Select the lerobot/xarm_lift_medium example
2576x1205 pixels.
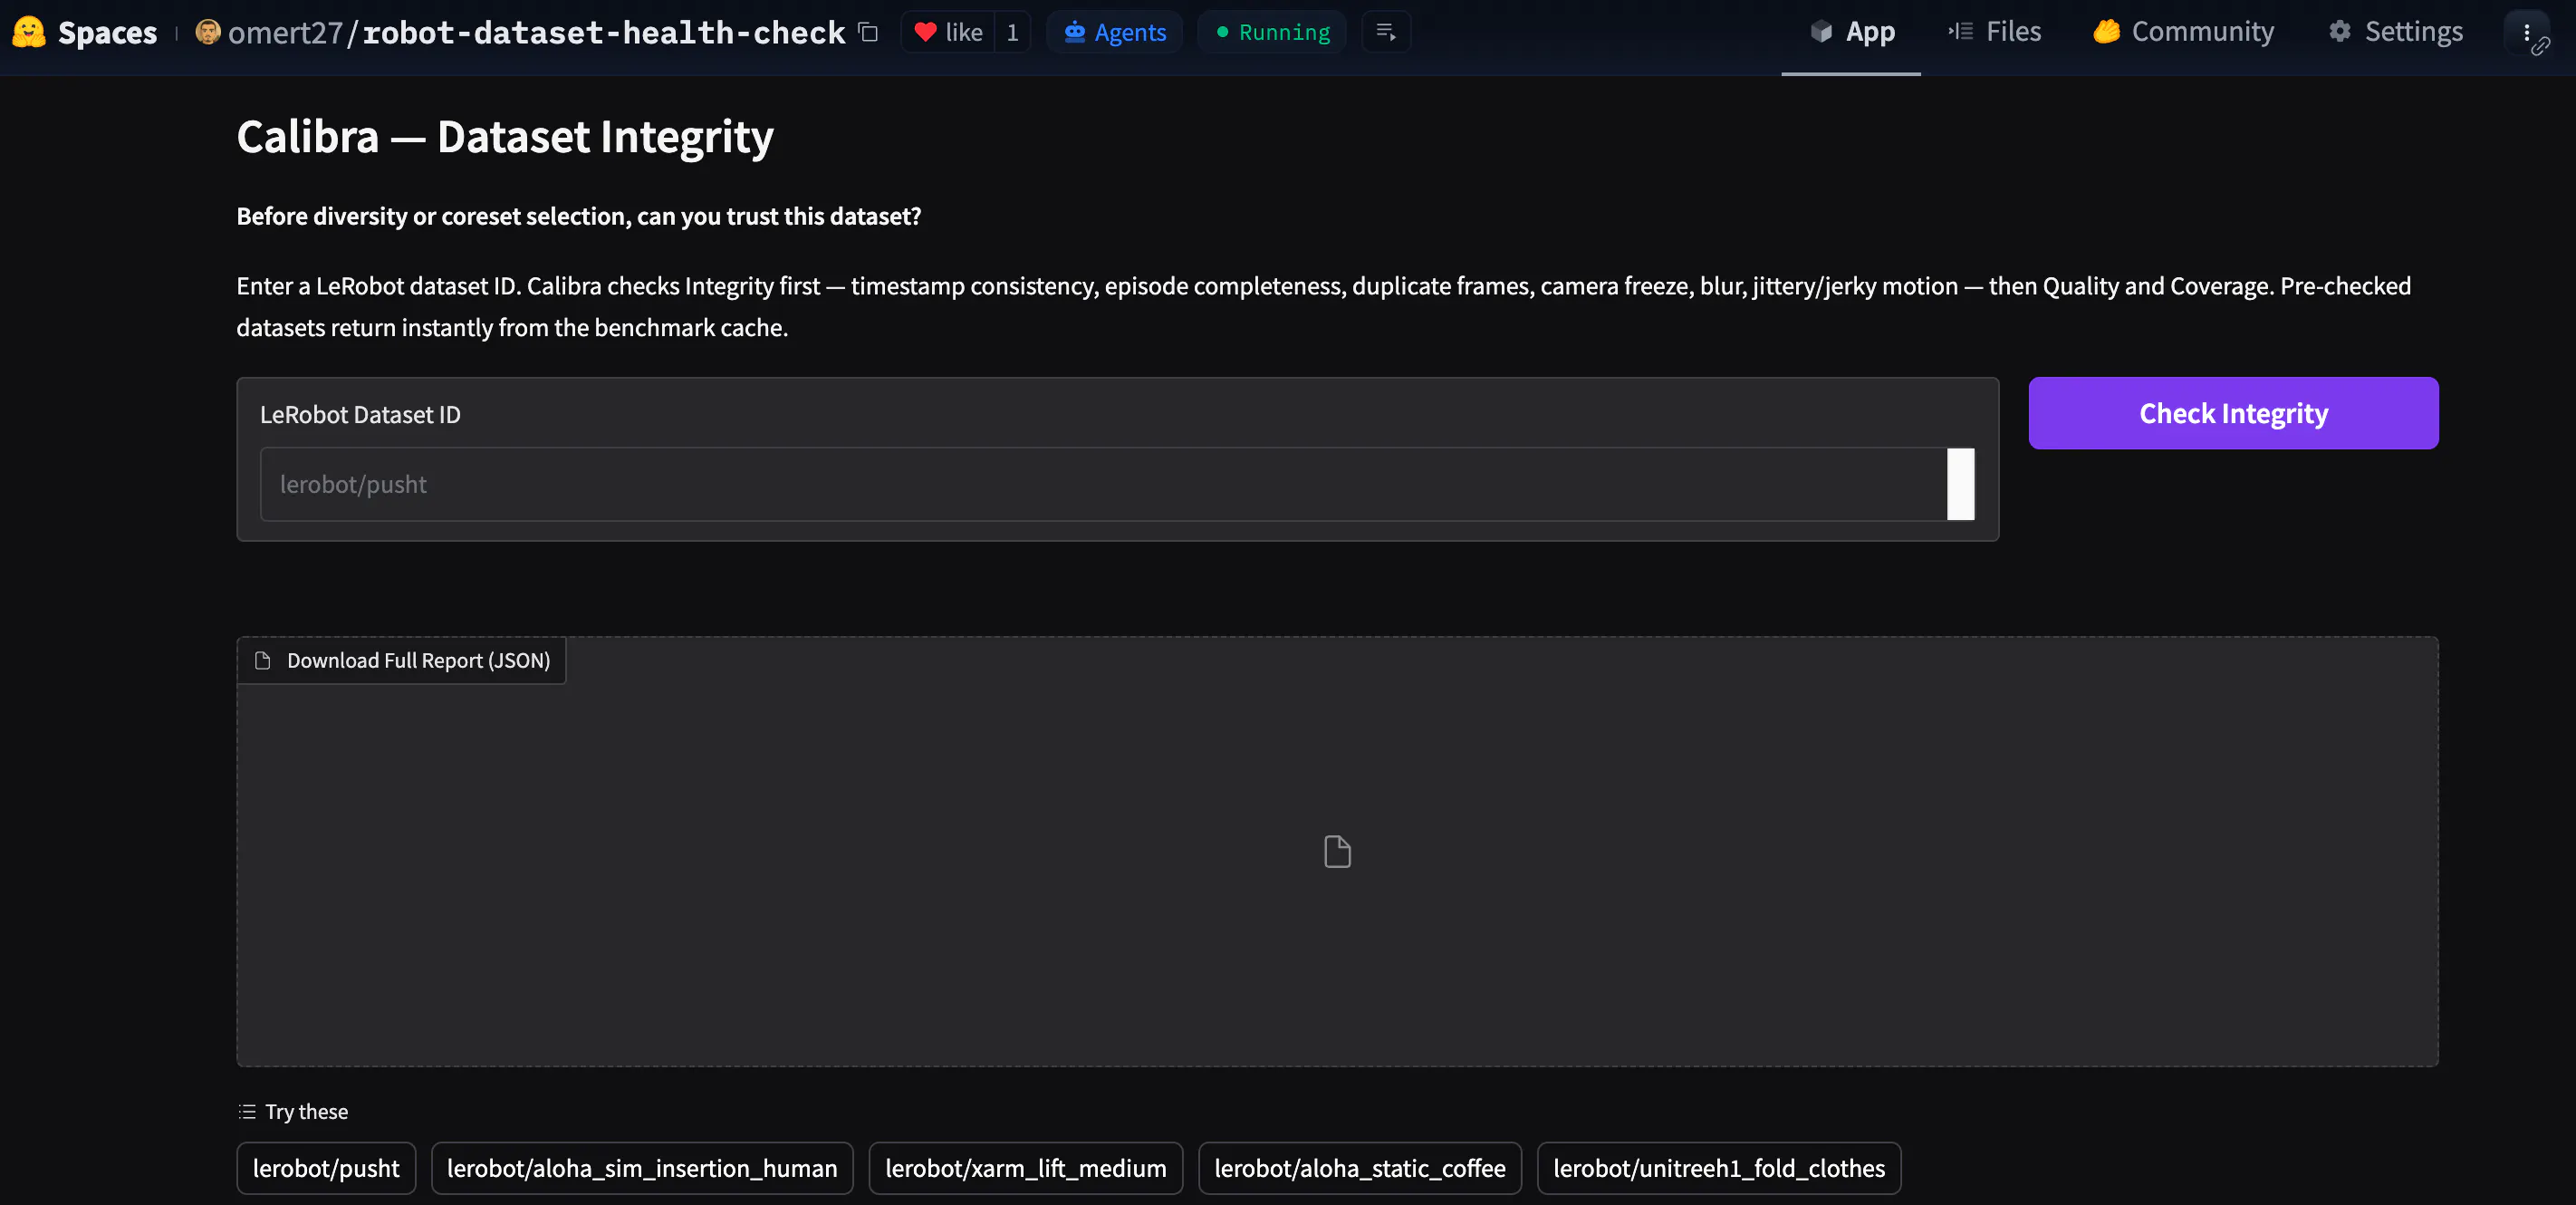coord(1026,1168)
